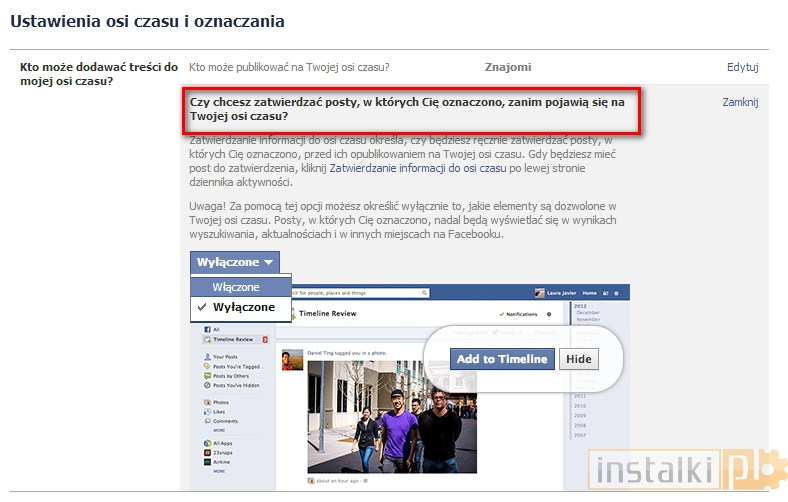Open Comments in the sidebar
This screenshot has height=502, width=788.
point(221,421)
